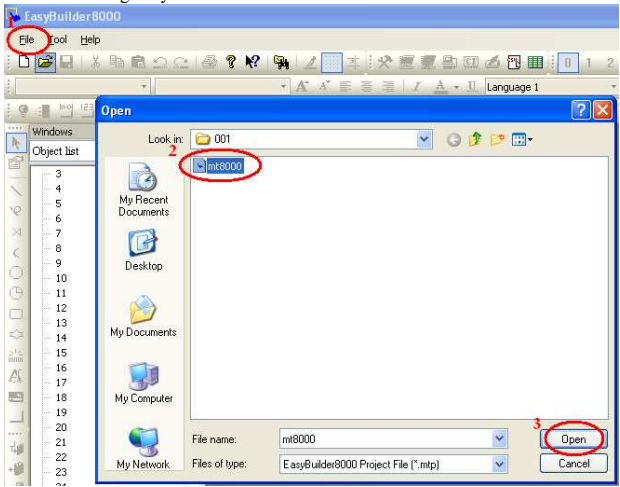Open the Tool menu
Viewport: 620px width, 487px height.
(x=58, y=40)
